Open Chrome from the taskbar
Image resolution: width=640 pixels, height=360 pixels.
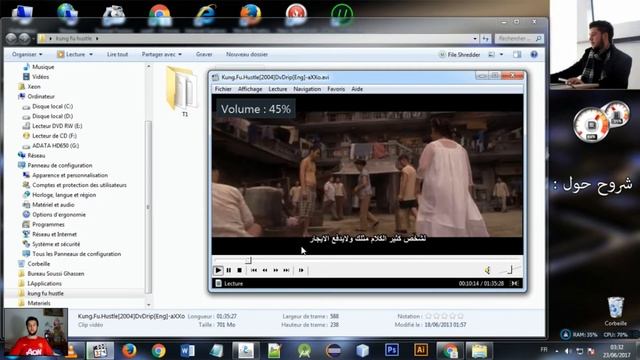tap(158, 350)
